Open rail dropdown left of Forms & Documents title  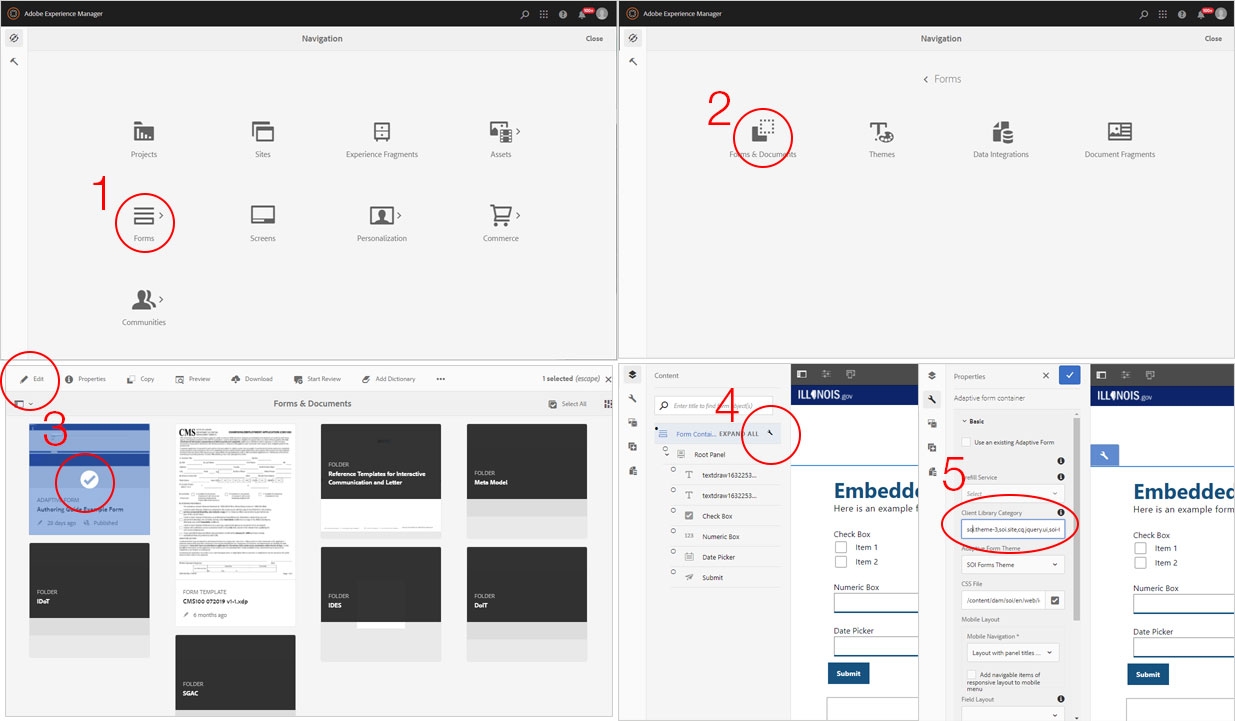tap(24, 404)
